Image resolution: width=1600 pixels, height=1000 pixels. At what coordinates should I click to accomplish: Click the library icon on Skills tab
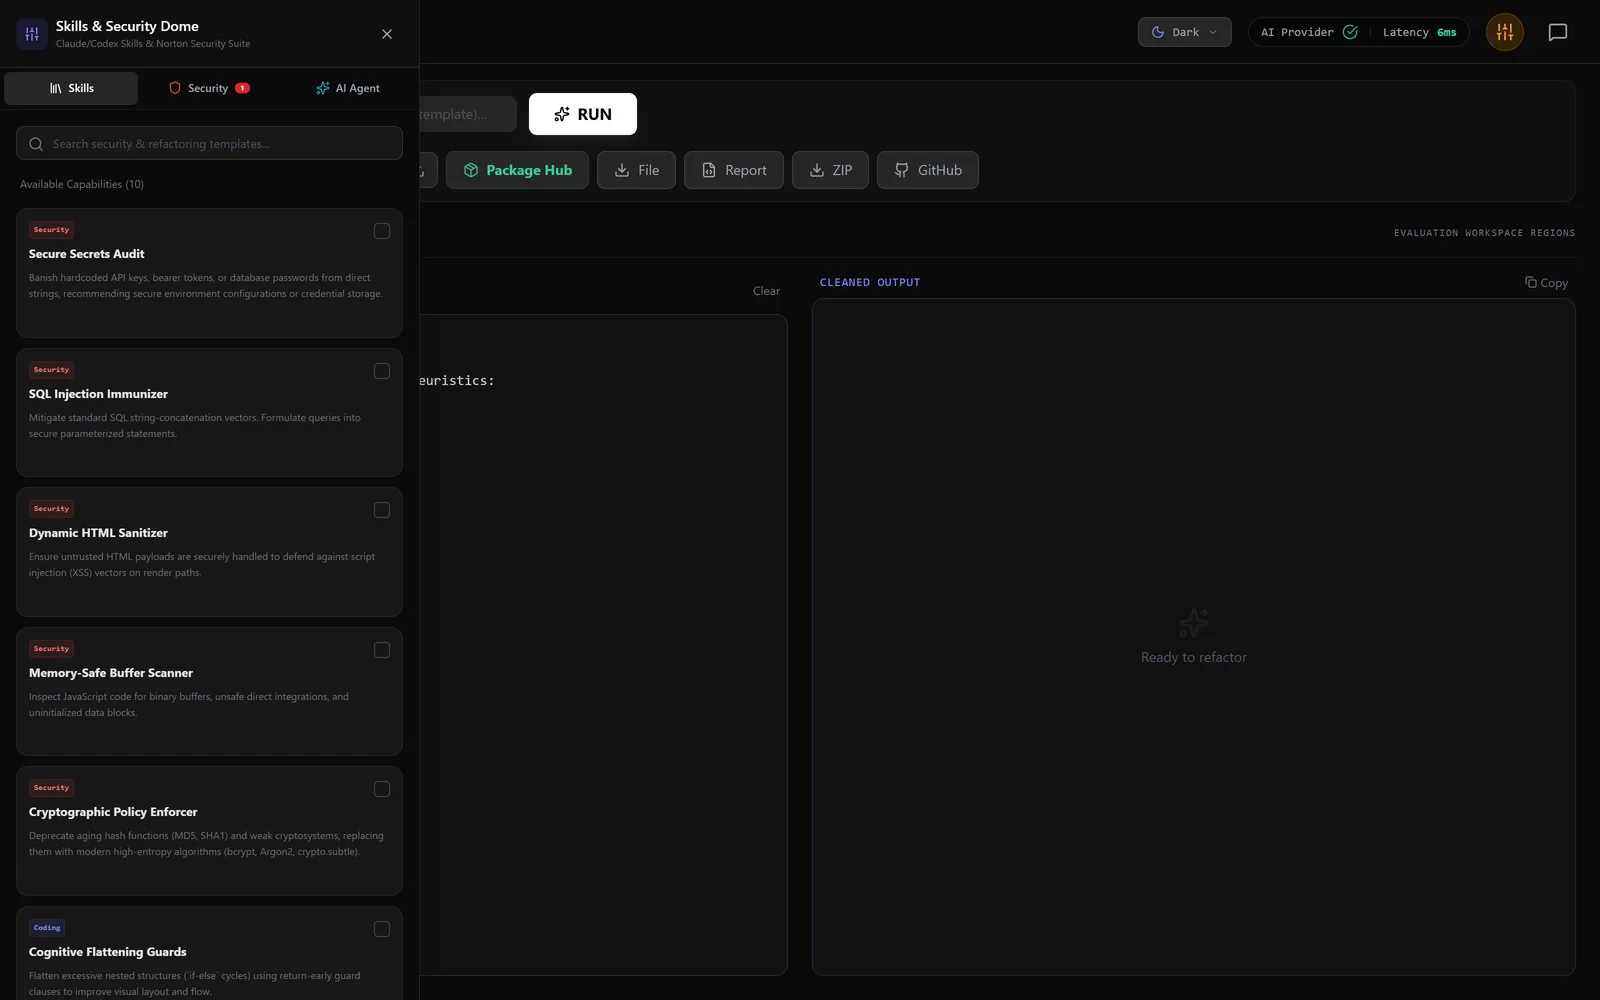pyautogui.click(x=56, y=88)
